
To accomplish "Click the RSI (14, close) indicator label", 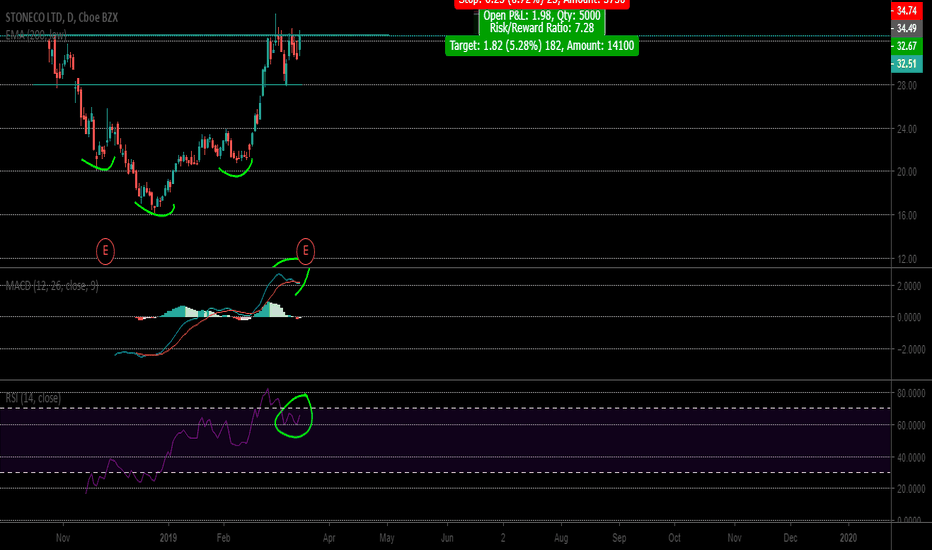I will point(33,398).
